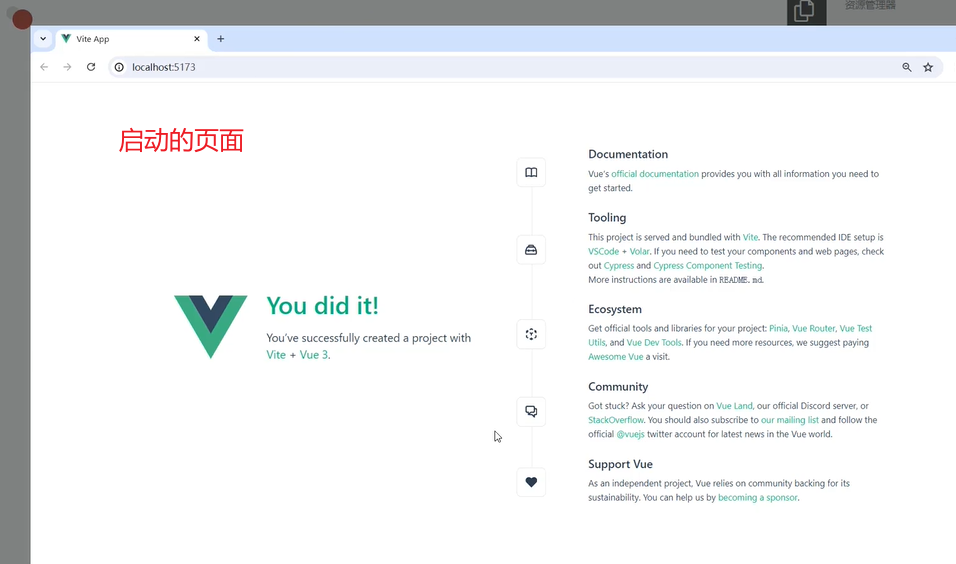
Task: Open the Vue 3 link
Action: pyautogui.click(x=313, y=355)
